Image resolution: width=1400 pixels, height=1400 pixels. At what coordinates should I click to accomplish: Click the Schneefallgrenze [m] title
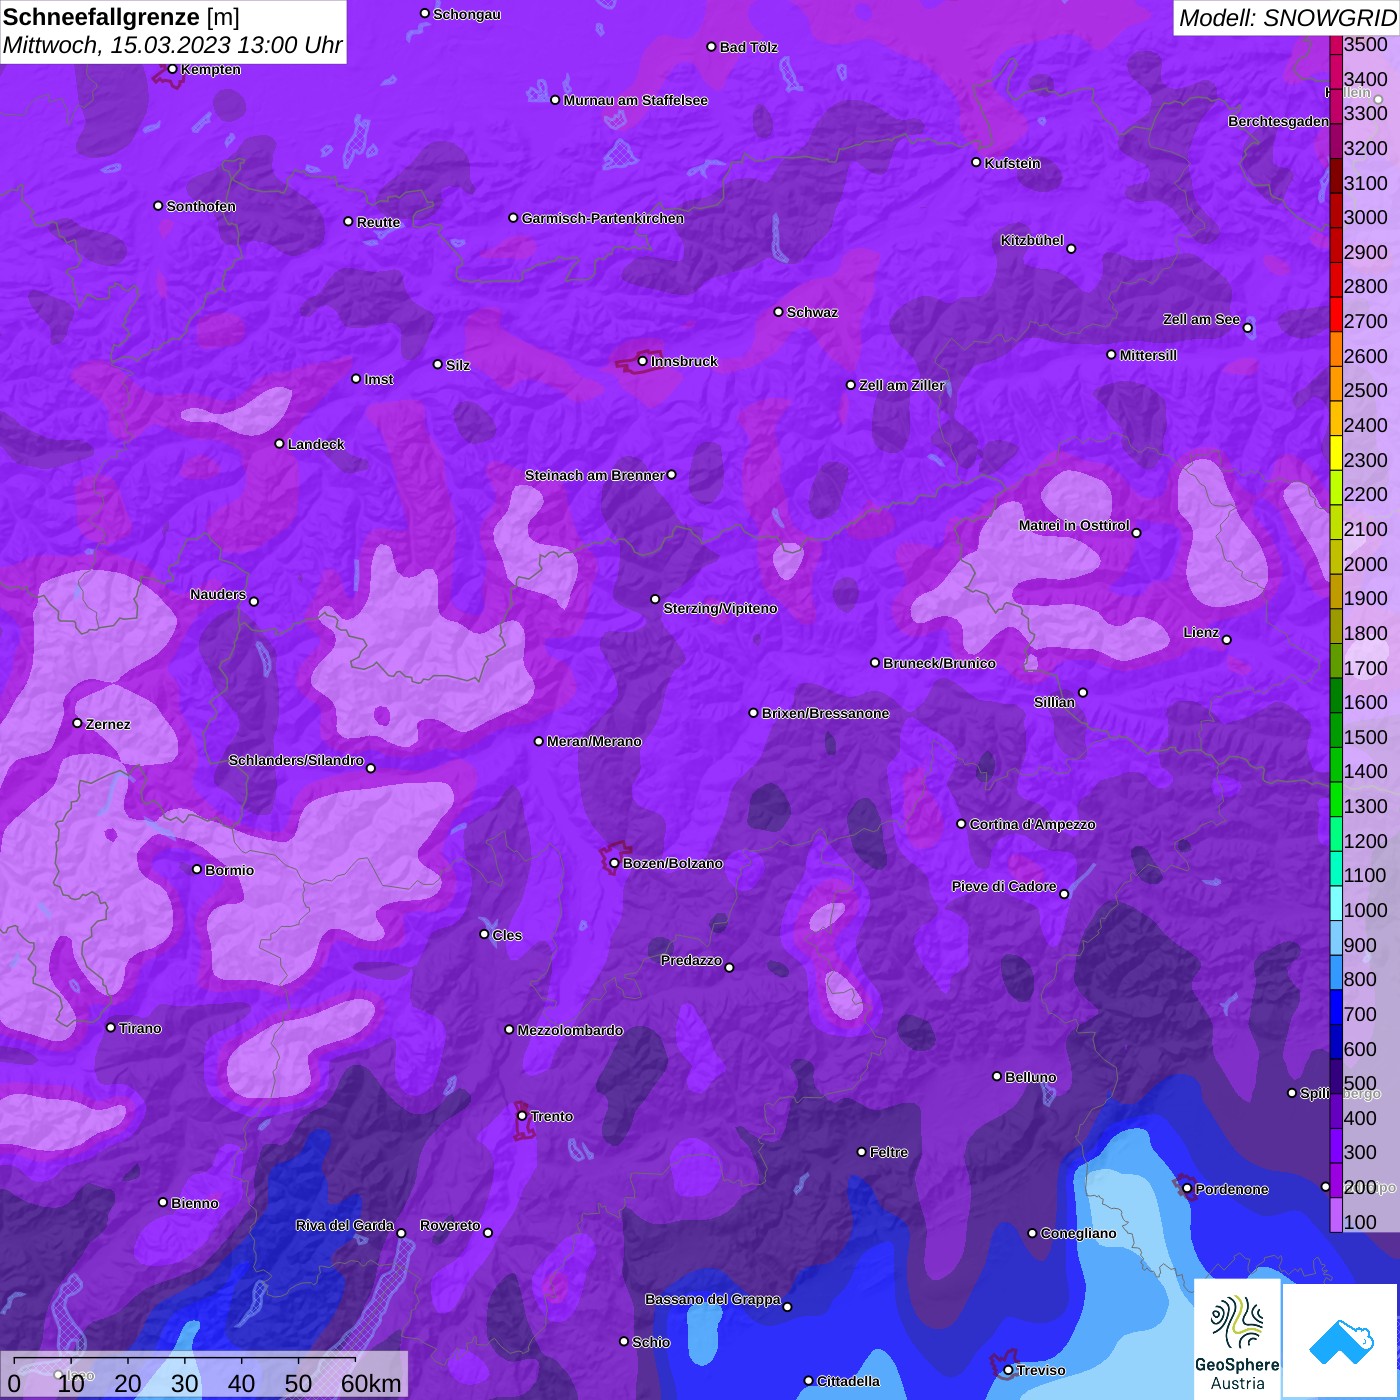point(122,18)
